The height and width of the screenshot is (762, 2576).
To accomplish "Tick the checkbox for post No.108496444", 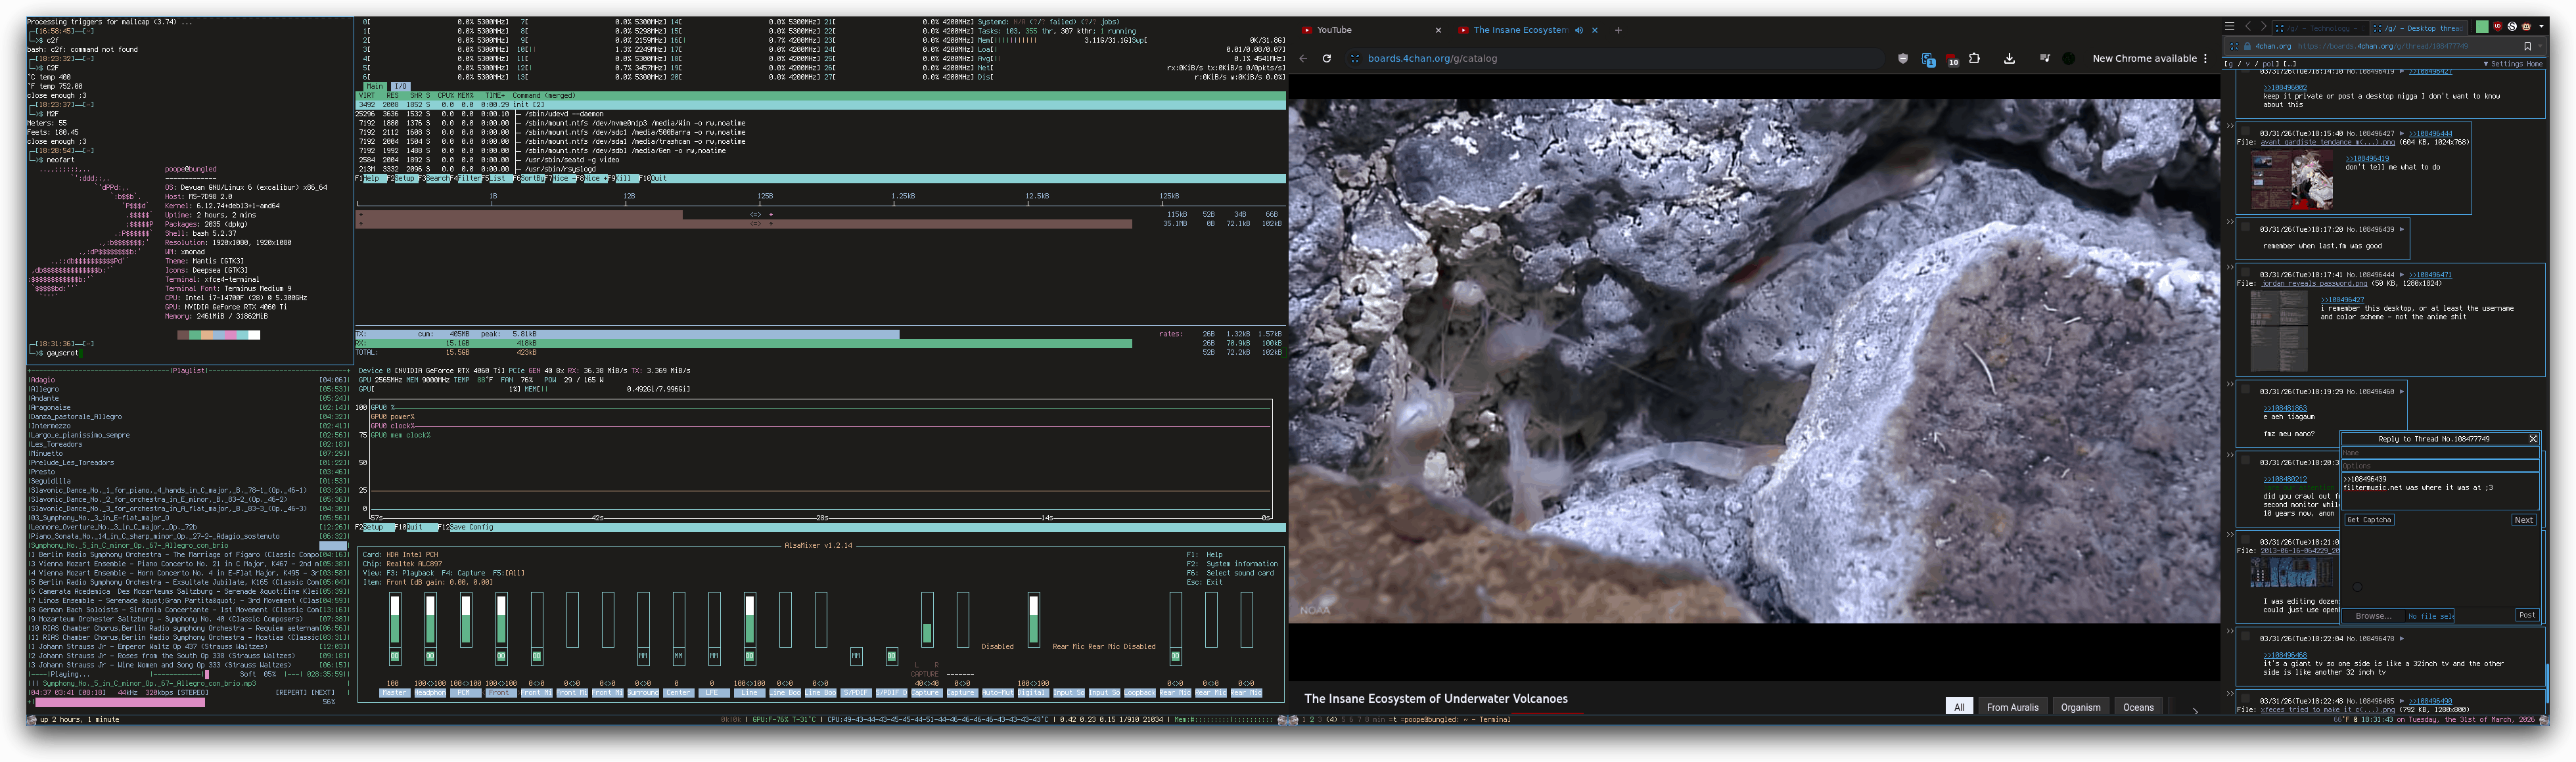I will tap(2245, 273).
